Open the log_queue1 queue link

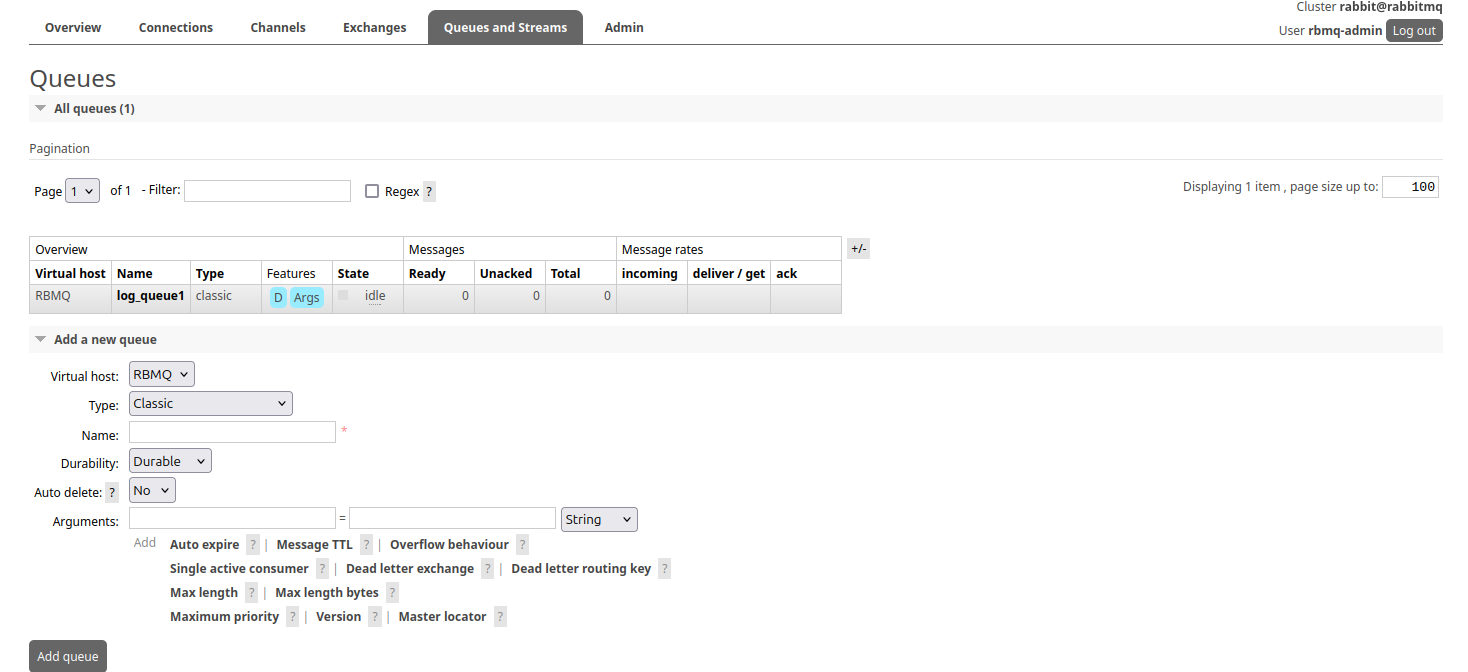point(150,296)
